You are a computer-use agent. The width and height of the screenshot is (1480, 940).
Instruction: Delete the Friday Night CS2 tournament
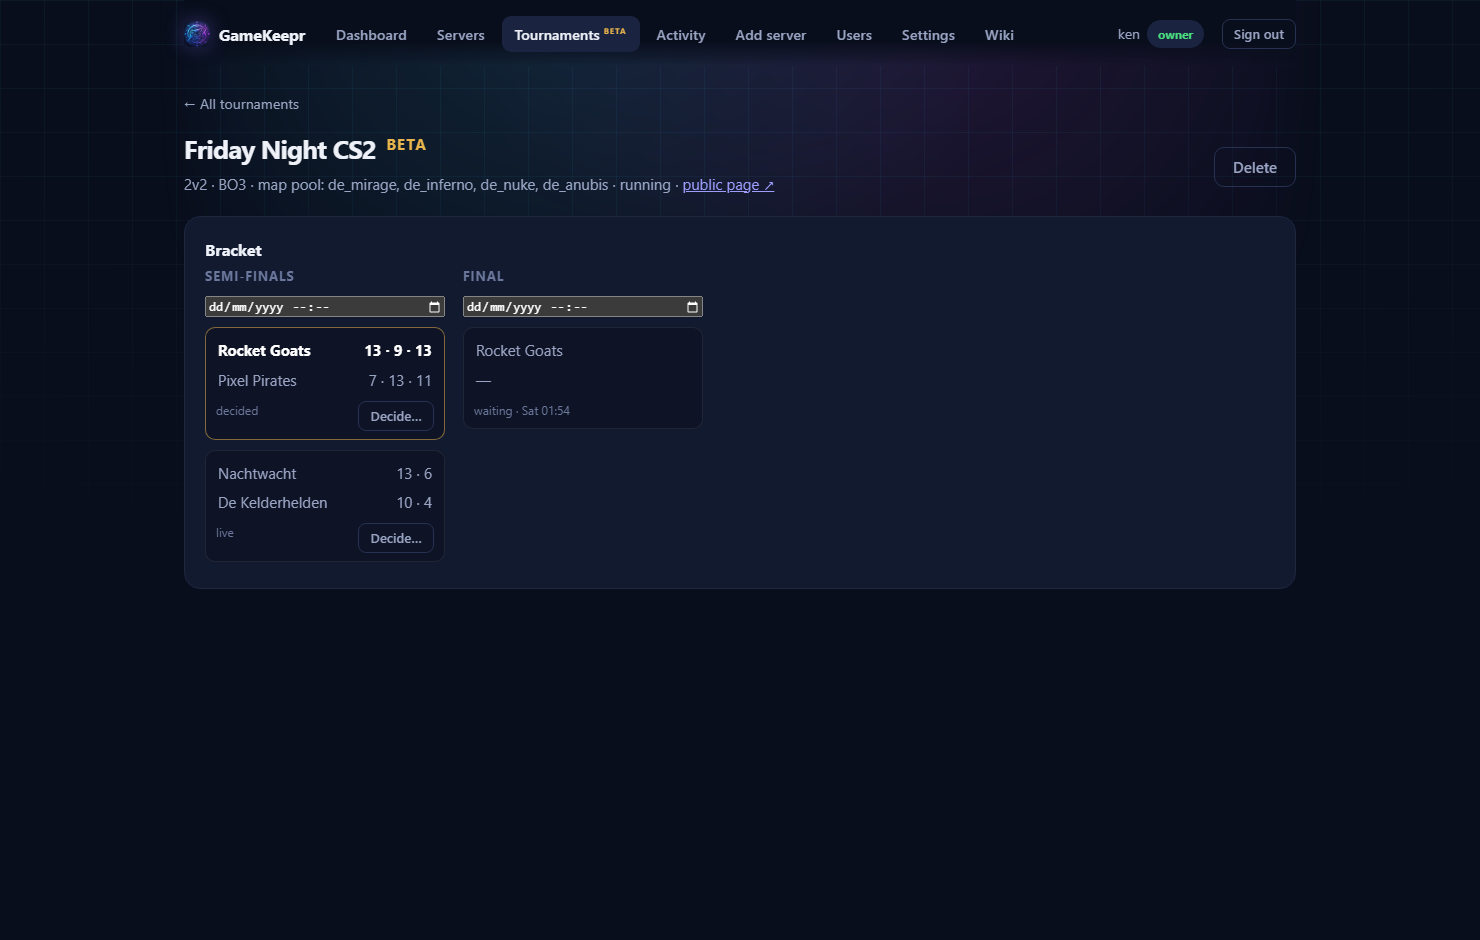(x=1254, y=167)
